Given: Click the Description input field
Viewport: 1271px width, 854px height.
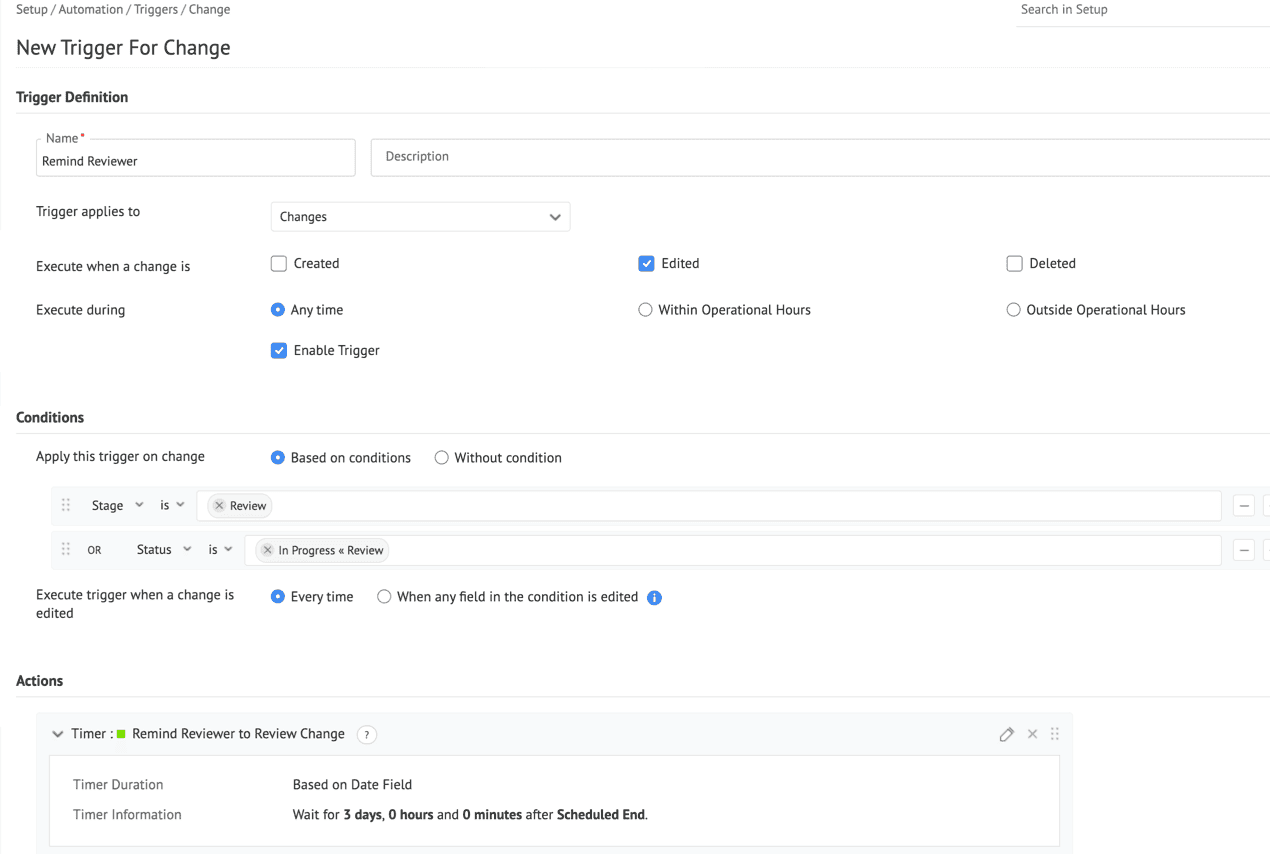Looking at the screenshot, I should pyautogui.click(x=820, y=157).
